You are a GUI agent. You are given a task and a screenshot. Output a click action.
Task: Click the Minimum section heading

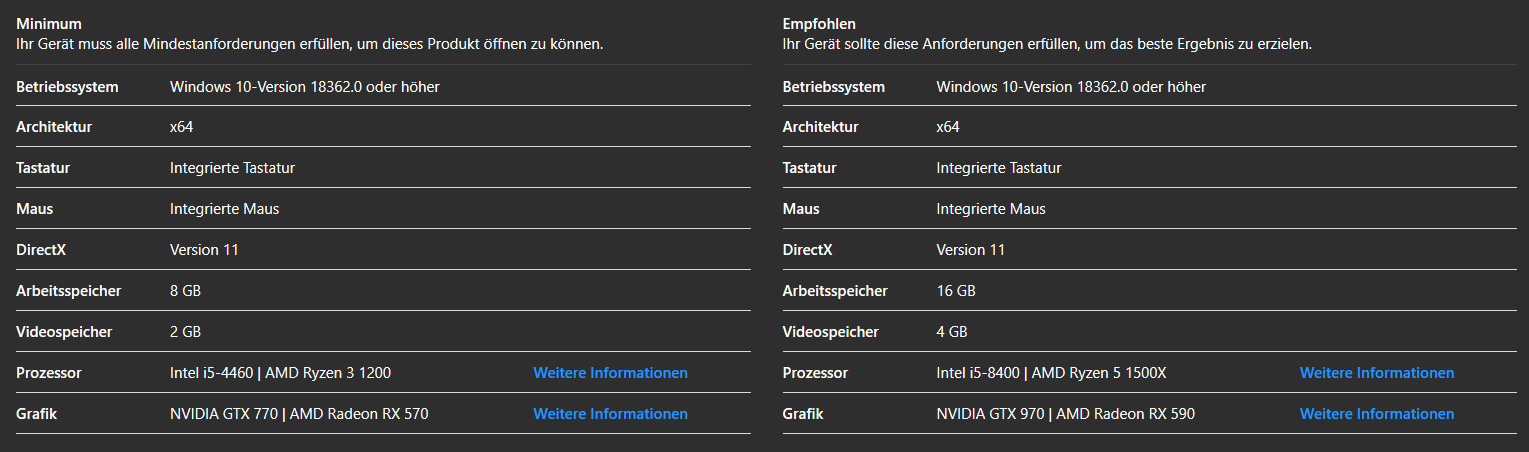49,24
